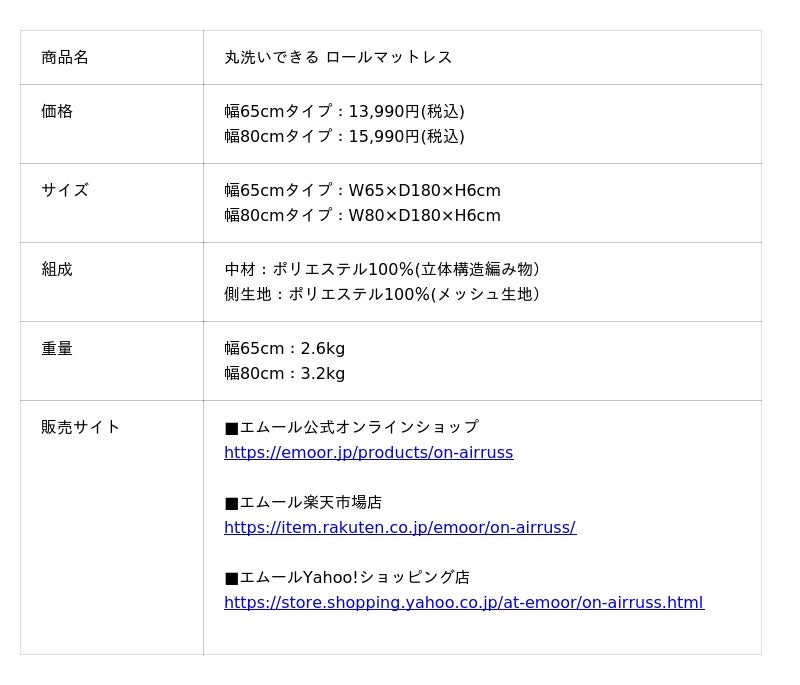Click the 販売サイト row label

tap(81, 428)
